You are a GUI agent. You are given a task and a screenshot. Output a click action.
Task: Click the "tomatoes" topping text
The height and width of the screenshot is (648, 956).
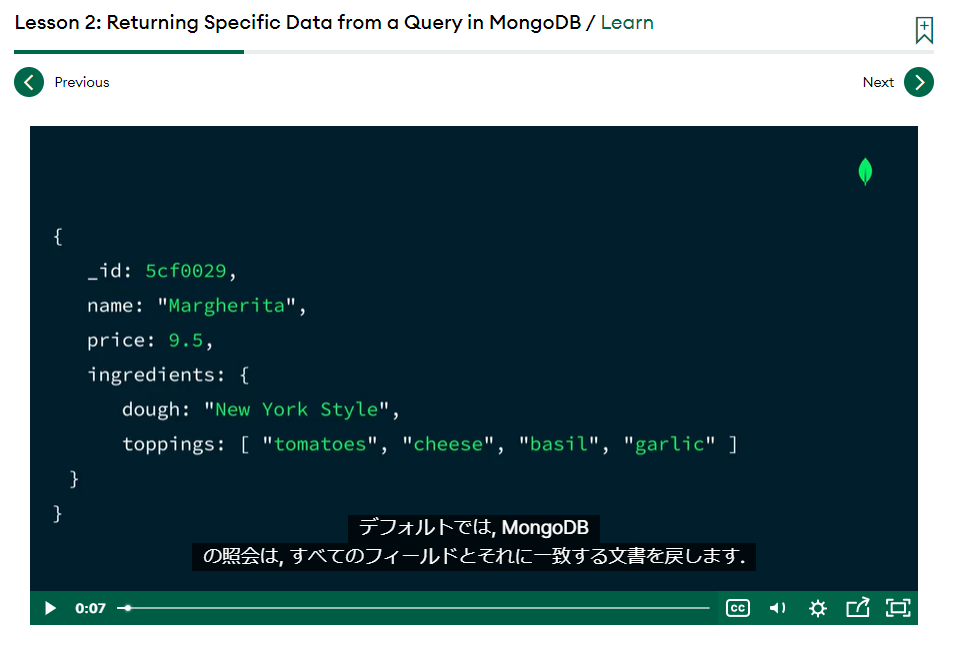[320, 444]
